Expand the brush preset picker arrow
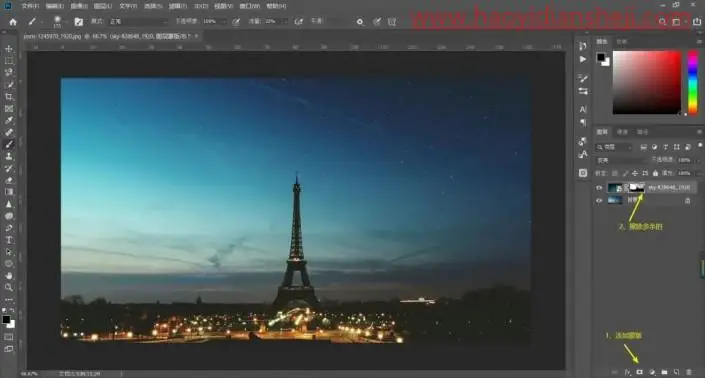The image size is (705, 378). [x=67, y=22]
